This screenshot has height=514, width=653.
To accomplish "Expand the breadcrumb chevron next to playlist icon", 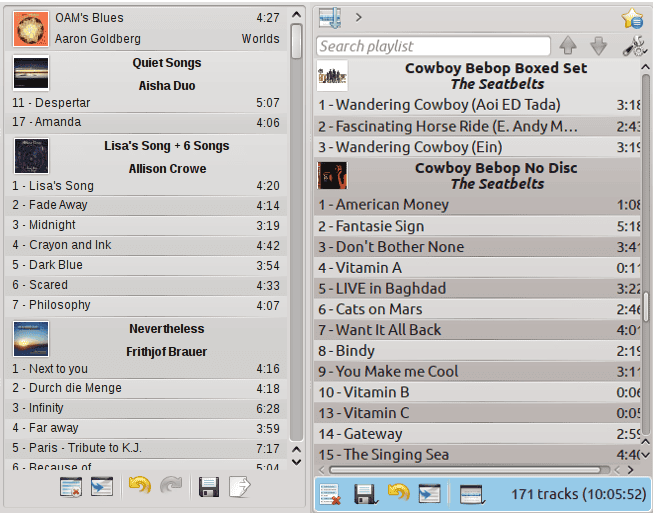I will tap(359, 18).
